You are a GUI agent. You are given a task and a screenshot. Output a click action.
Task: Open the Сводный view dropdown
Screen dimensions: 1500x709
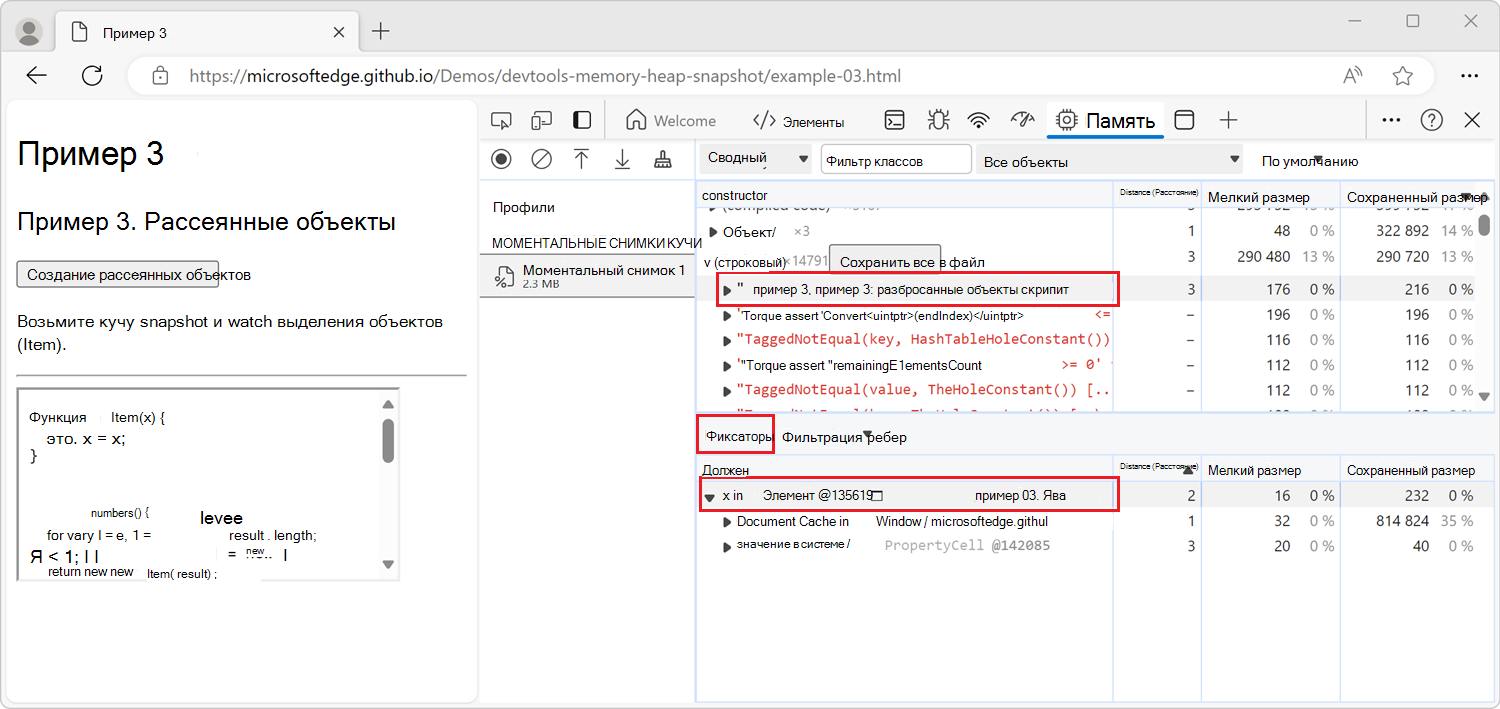[x=756, y=159]
